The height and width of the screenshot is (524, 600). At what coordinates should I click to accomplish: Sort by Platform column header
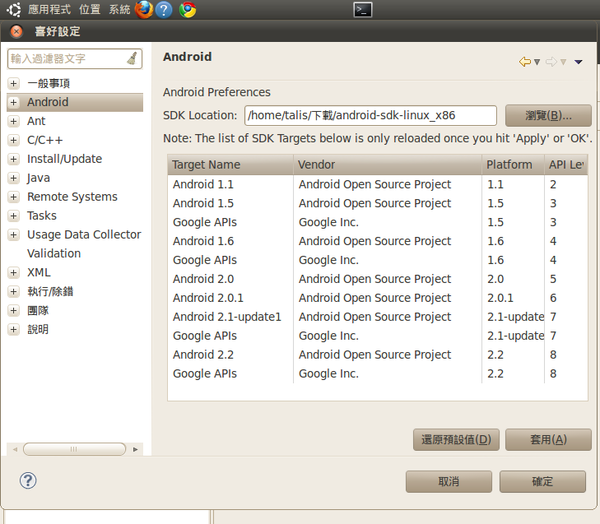coord(513,165)
